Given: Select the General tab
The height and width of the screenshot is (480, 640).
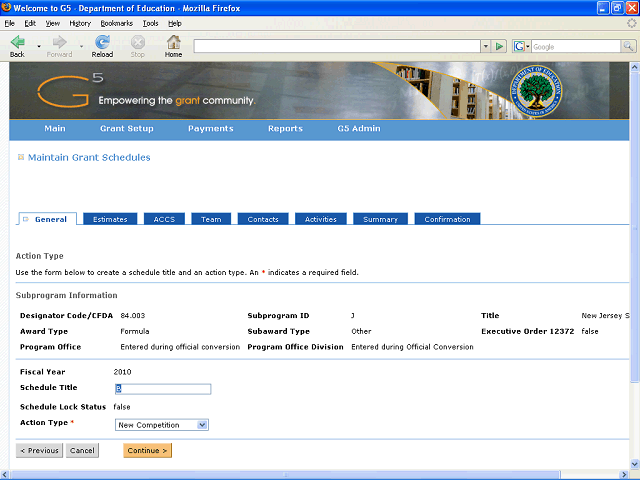Looking at the screenshot, I should point(47,219).
